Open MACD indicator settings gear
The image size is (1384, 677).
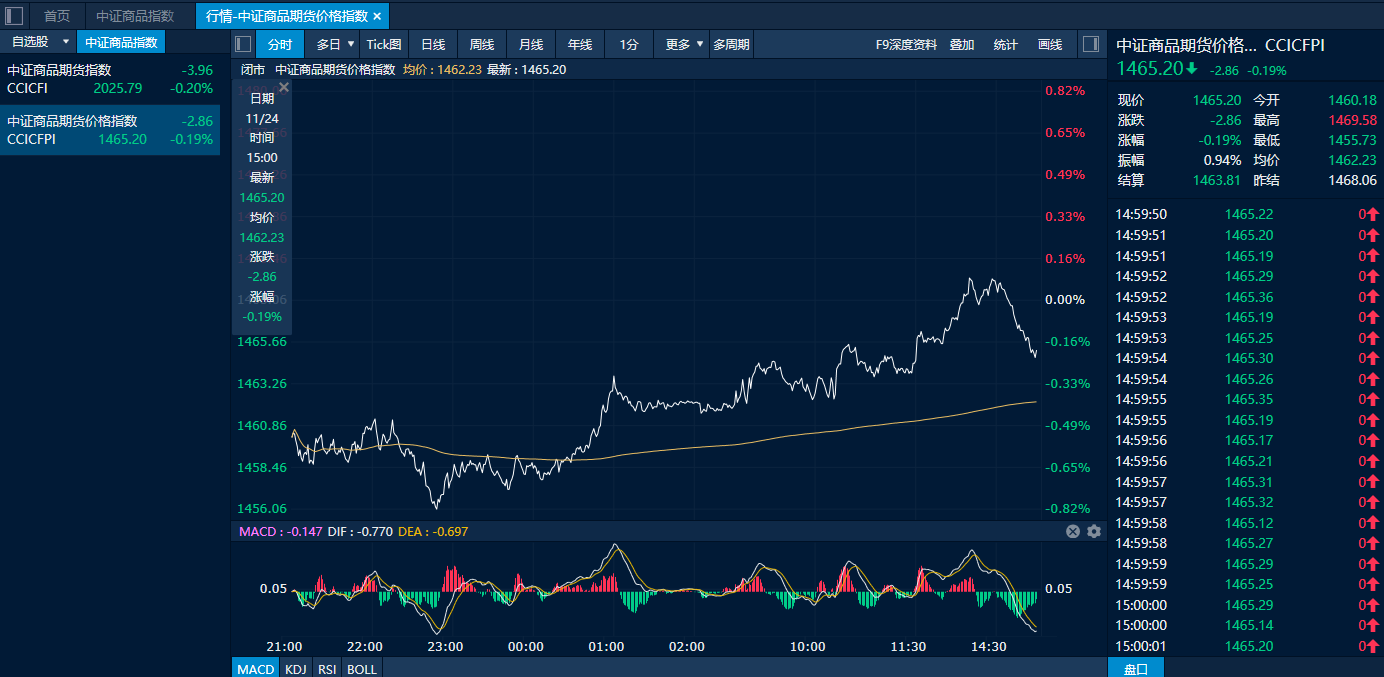point(1094,532)
